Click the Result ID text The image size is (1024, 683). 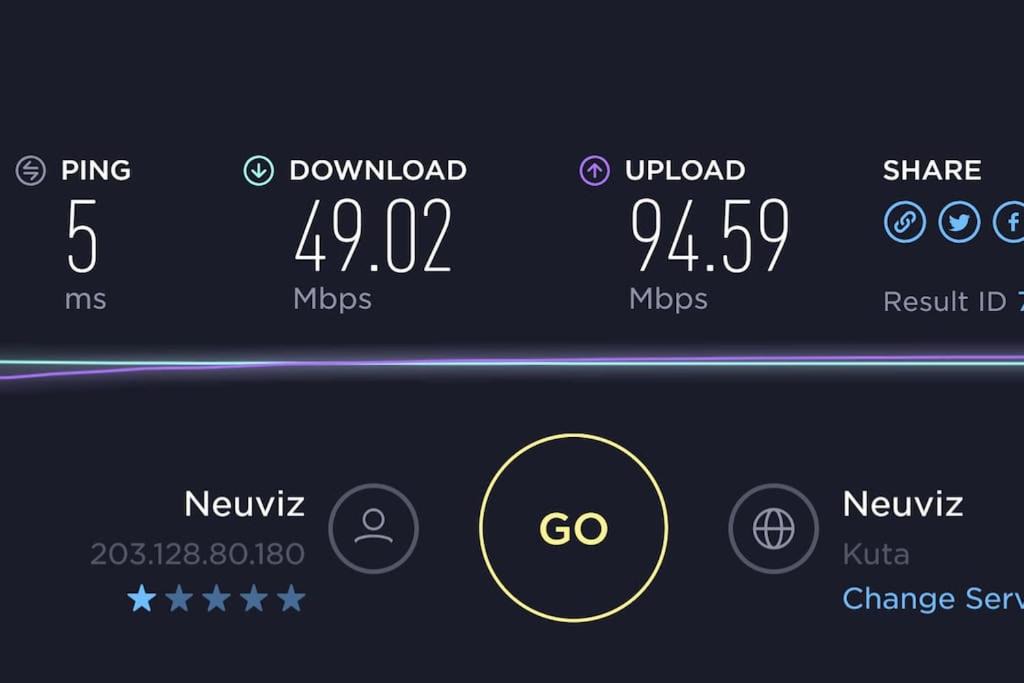coord(953,302)
